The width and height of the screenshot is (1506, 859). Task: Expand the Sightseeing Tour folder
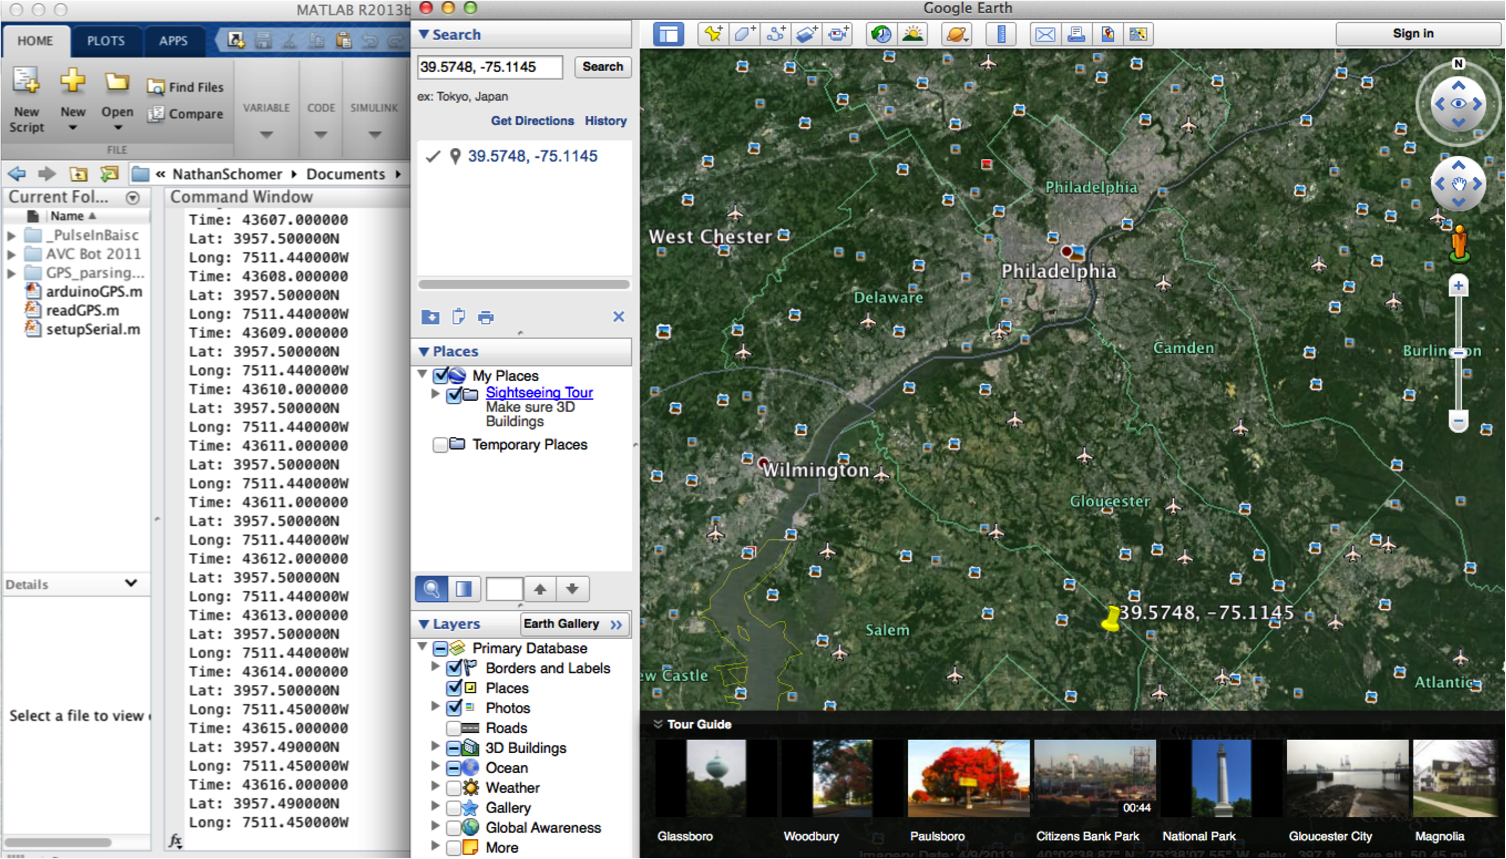435,394
